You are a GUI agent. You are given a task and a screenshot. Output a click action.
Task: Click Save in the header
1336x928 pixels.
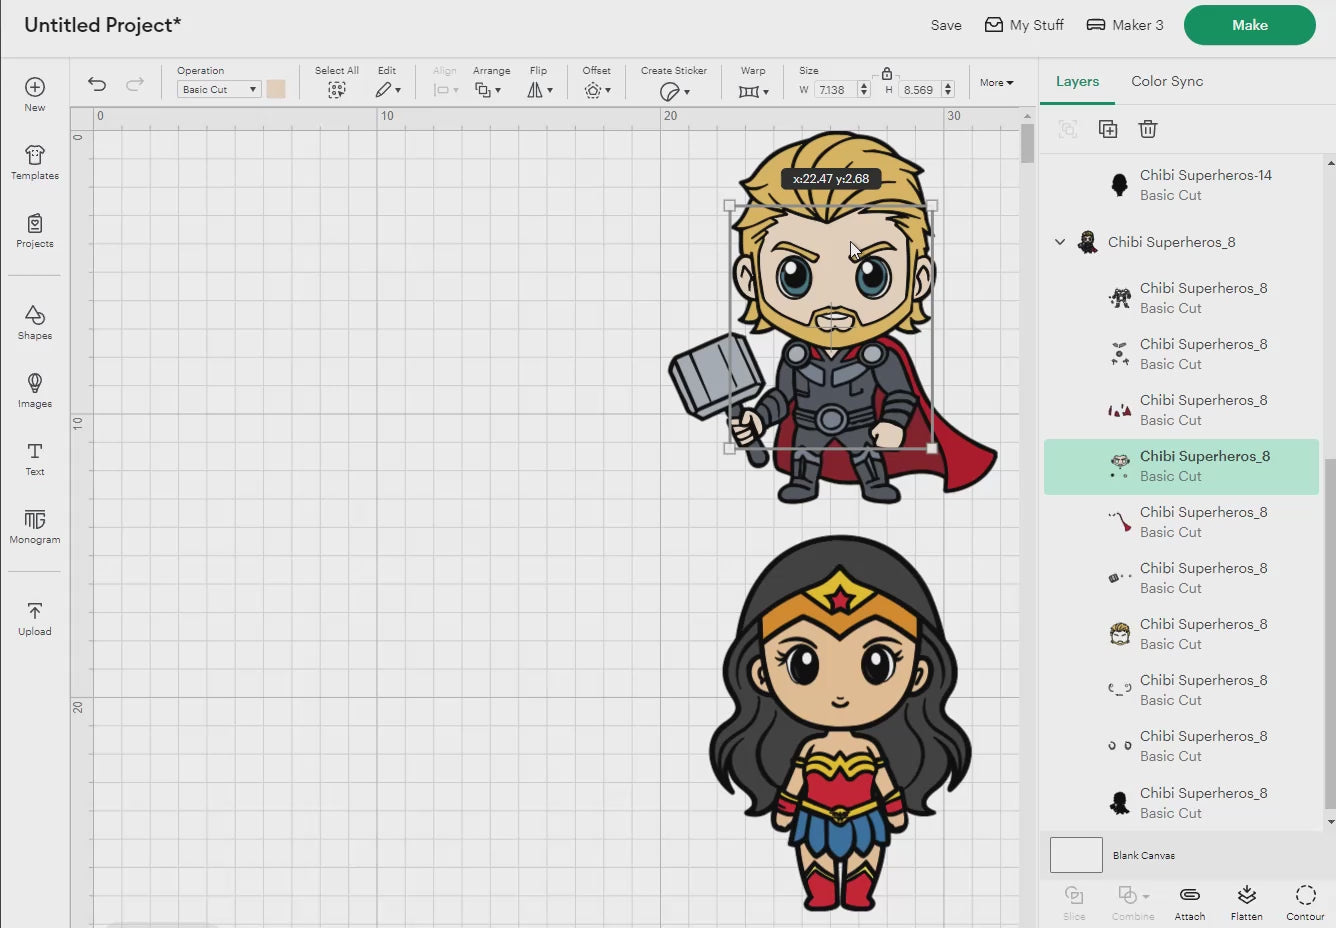point(946,25)
